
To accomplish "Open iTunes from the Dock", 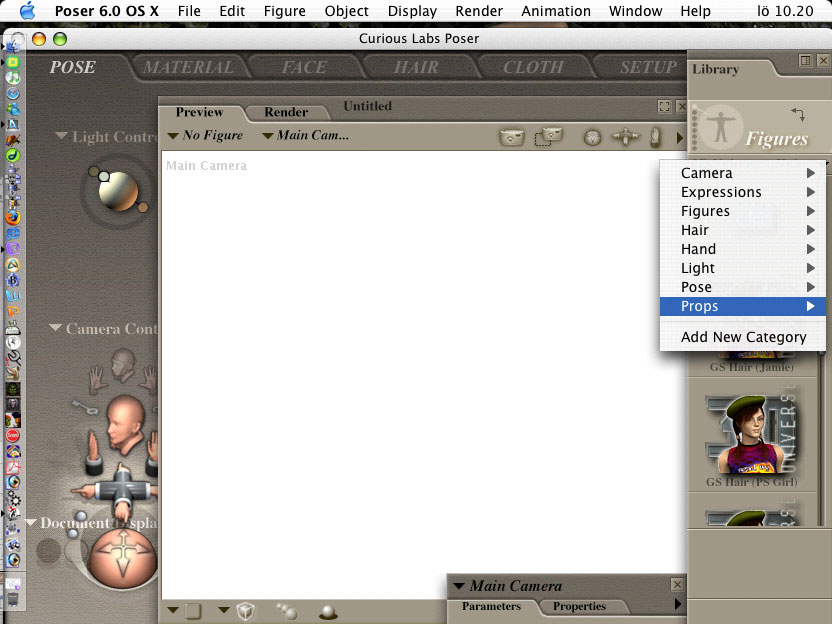I will pos(13,77).
